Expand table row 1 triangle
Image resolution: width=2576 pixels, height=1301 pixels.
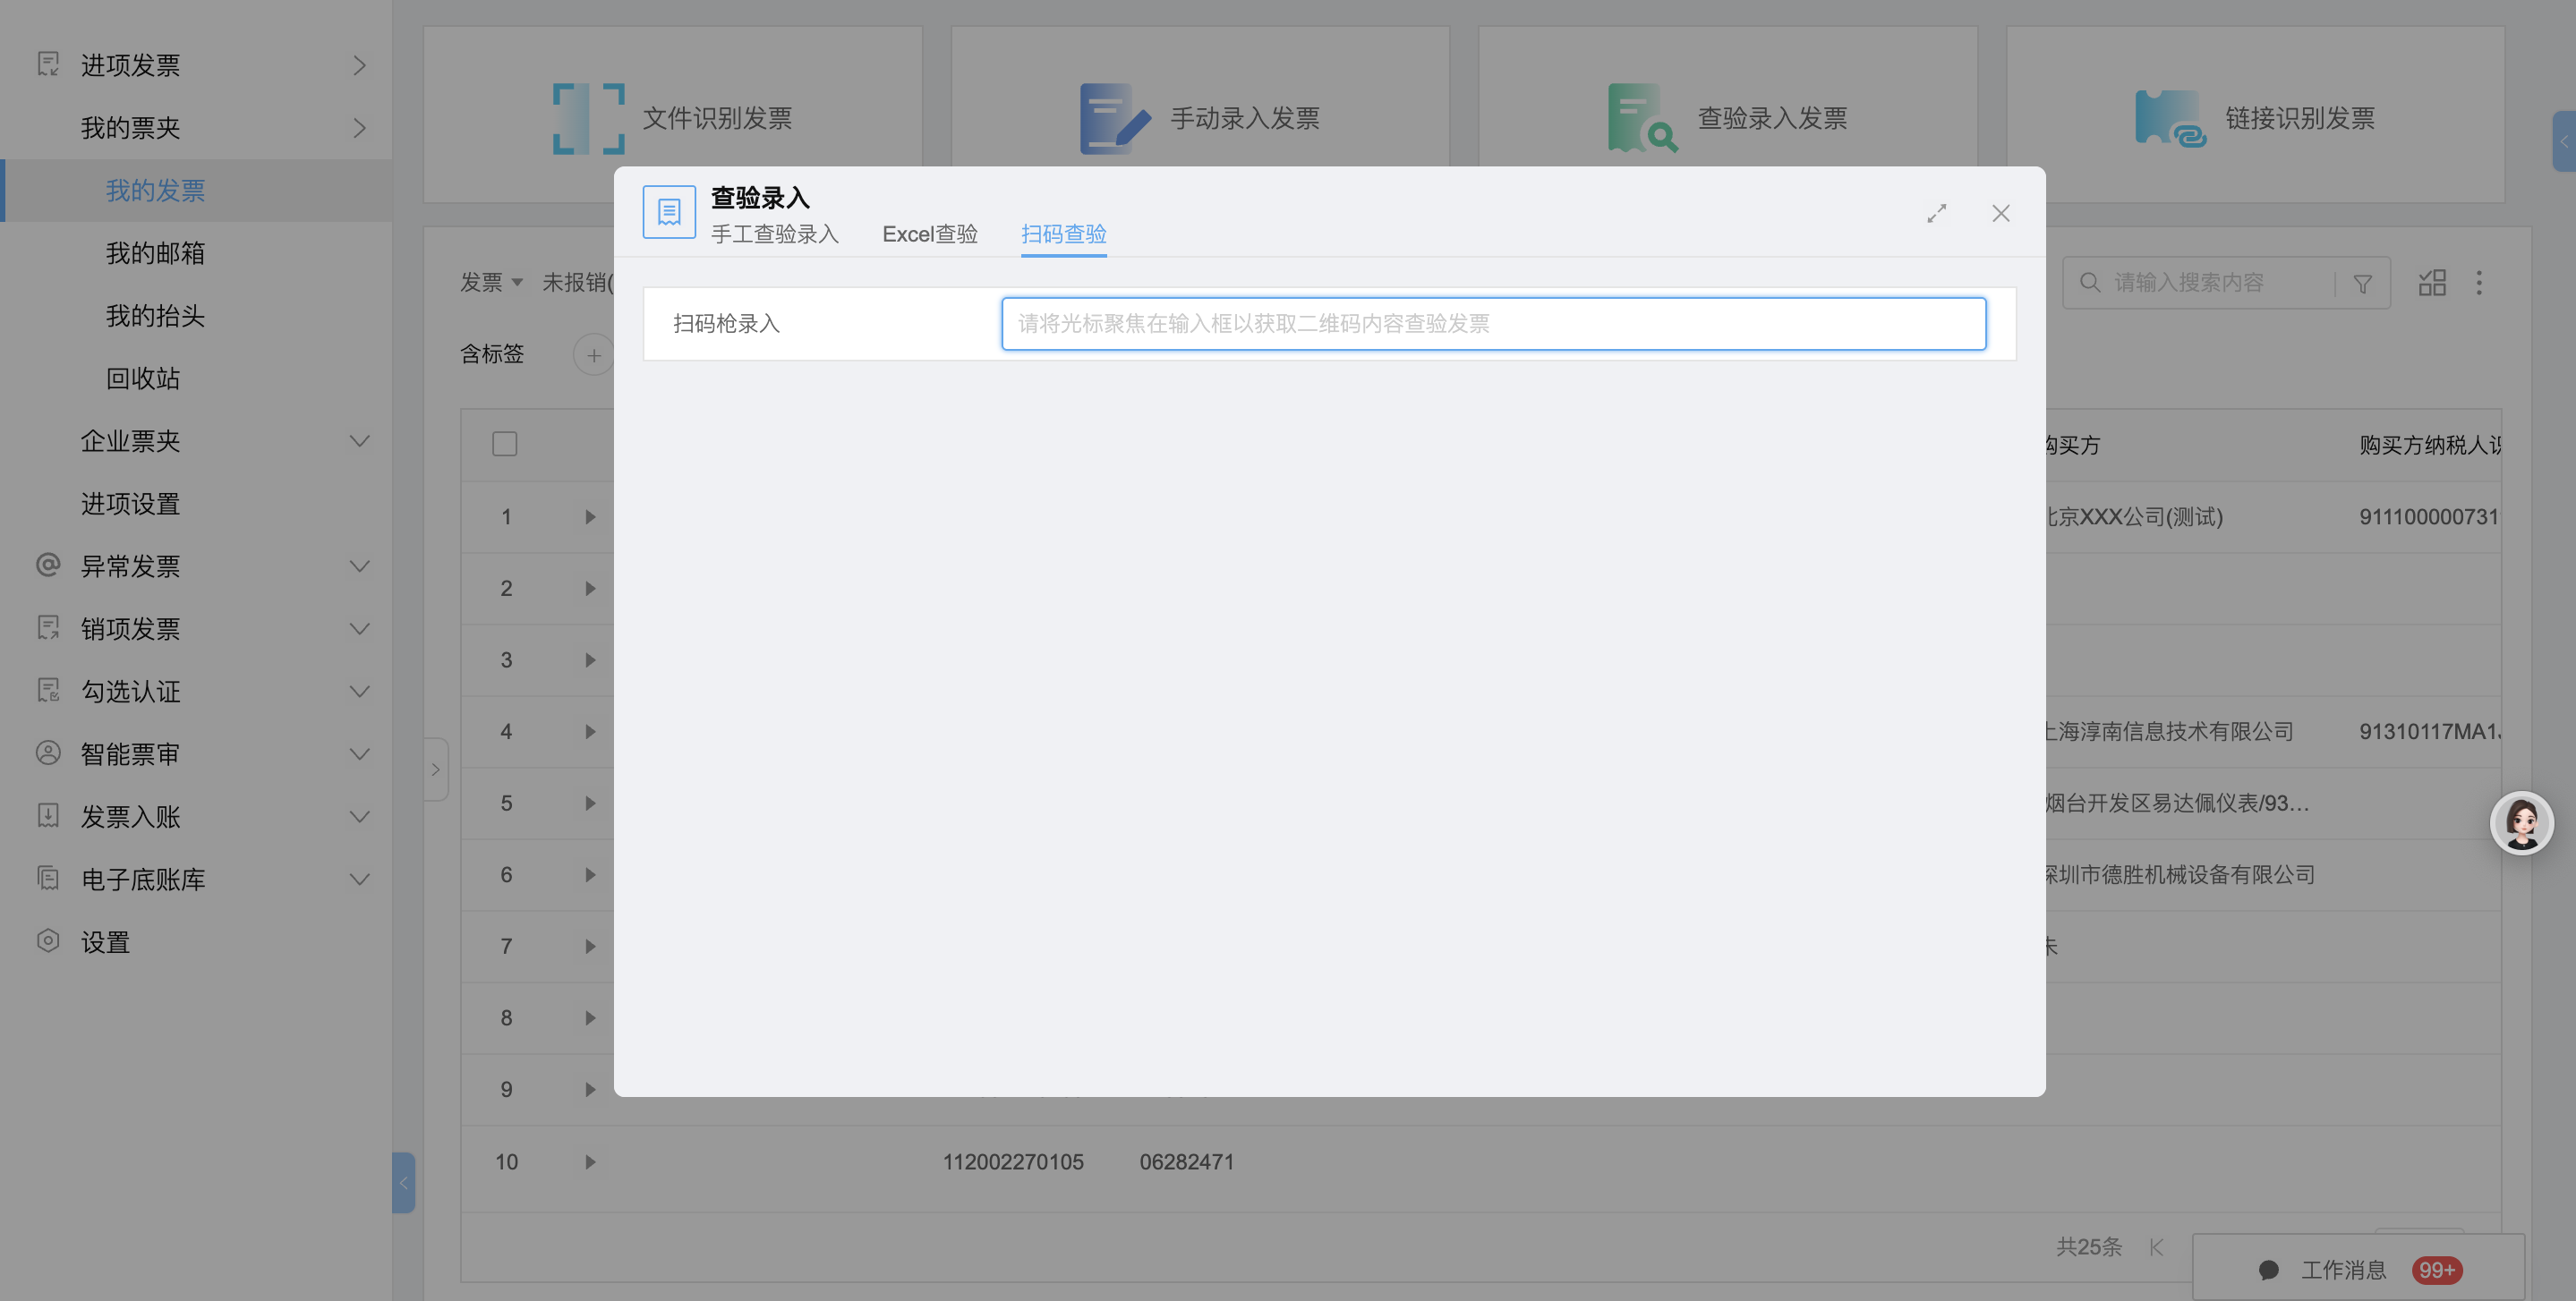(x=590, y=517)
